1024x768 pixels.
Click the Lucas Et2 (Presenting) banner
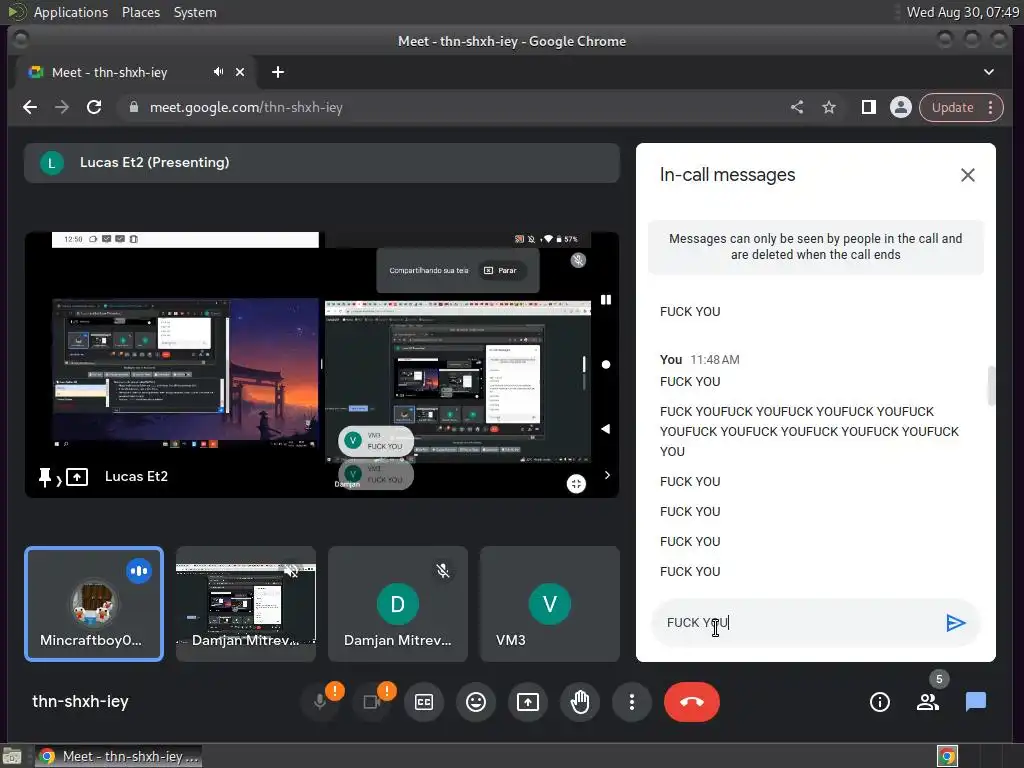[x=322, y=163]
